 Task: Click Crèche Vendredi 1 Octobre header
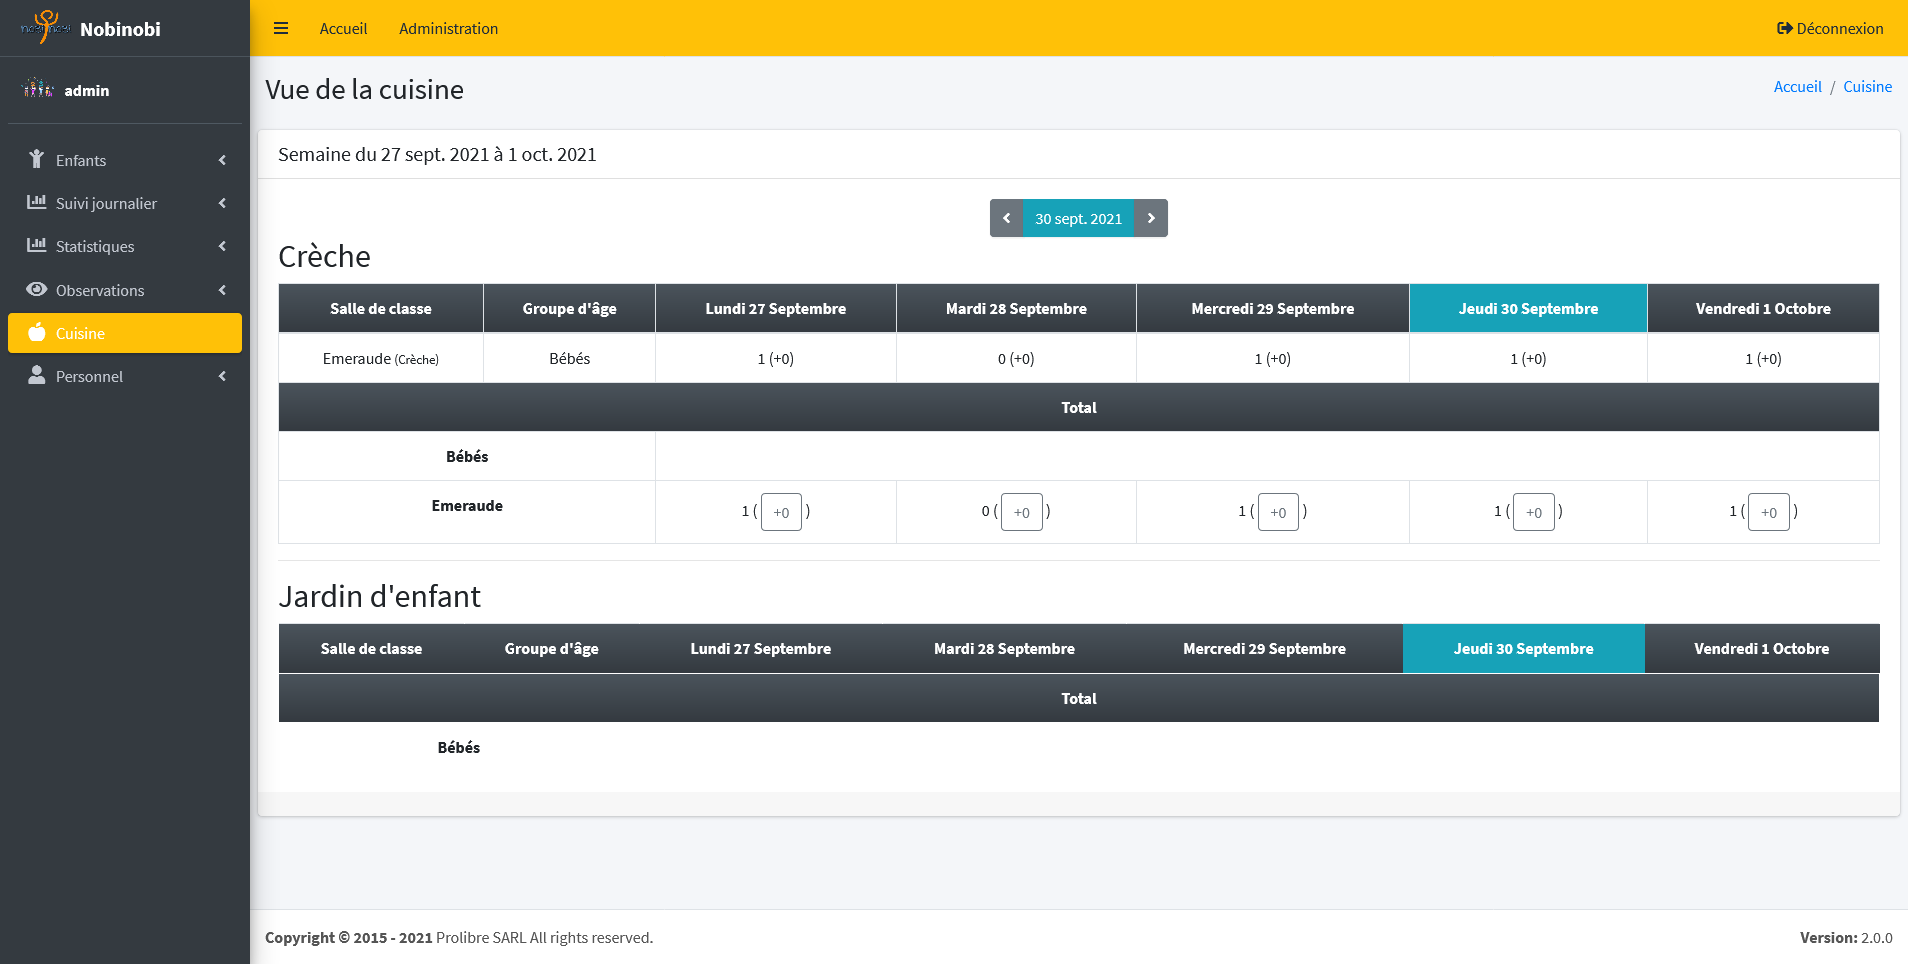pyautogui.click(x=1763, y=308)
